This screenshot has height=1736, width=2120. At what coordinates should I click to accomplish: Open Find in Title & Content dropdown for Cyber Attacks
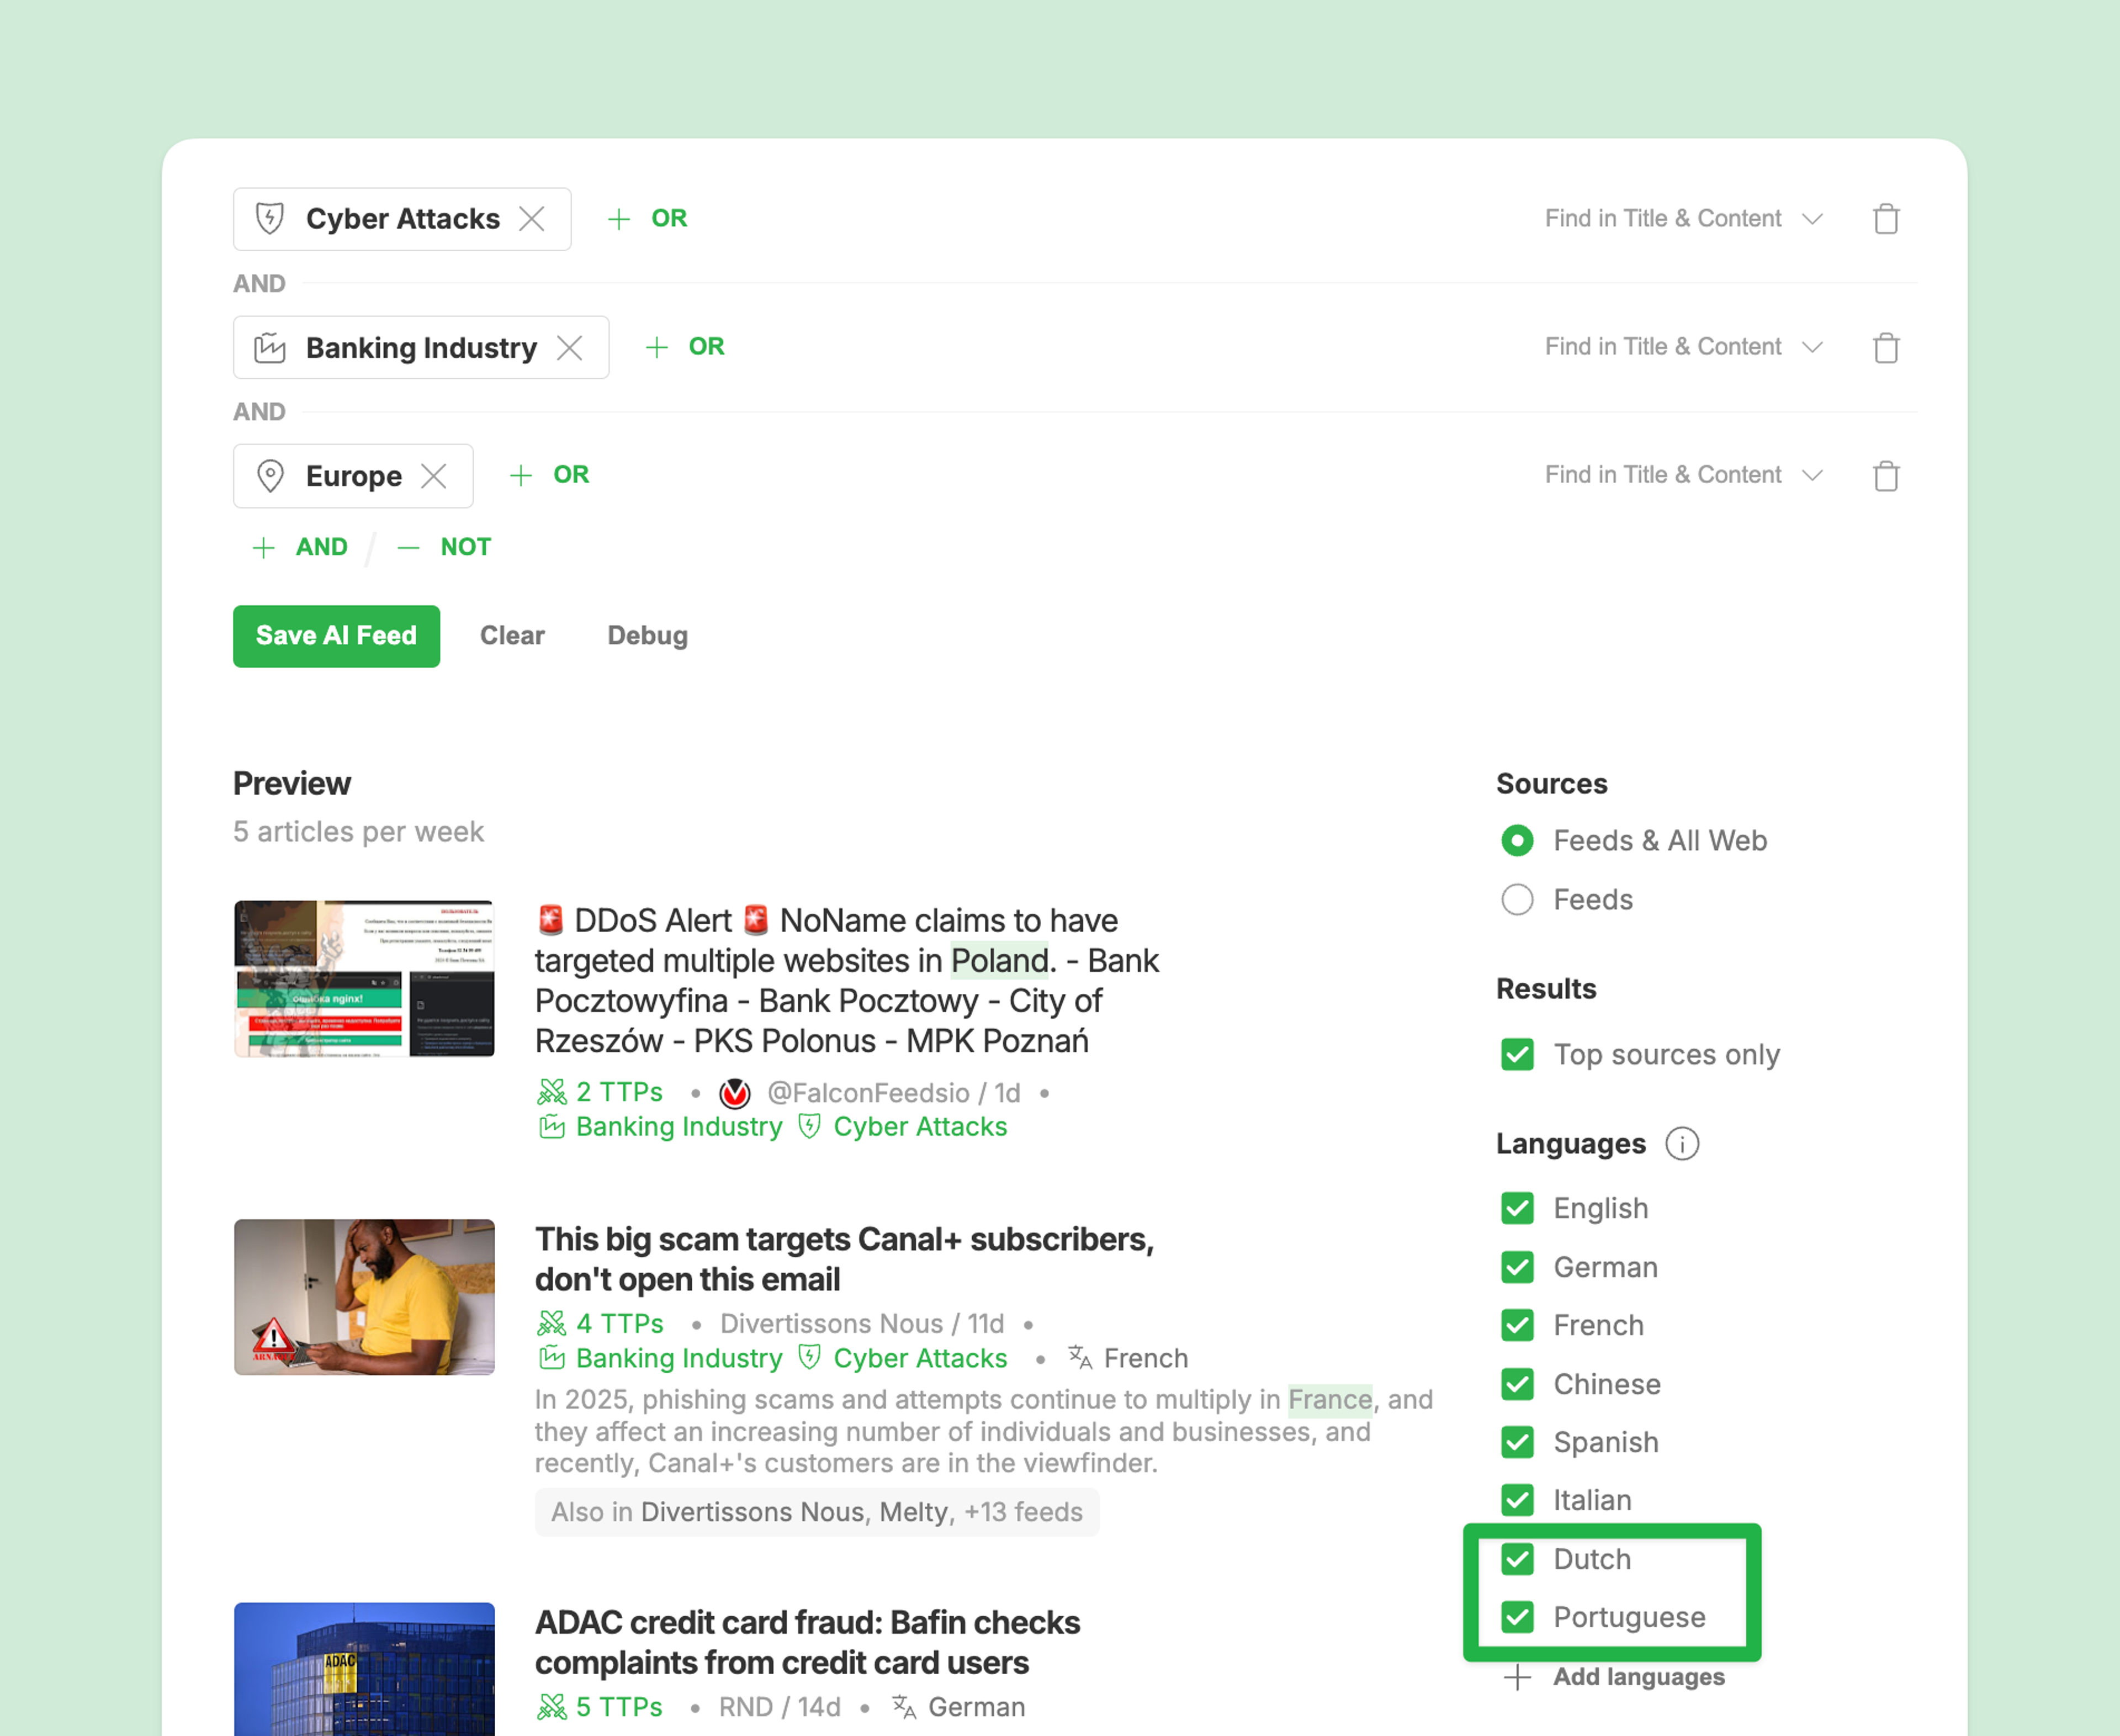point(1684,218)
